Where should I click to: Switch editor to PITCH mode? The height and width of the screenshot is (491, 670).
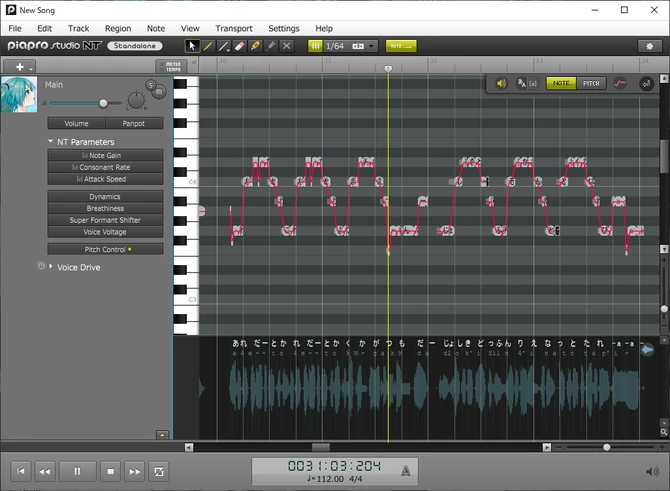click(591, 83)
